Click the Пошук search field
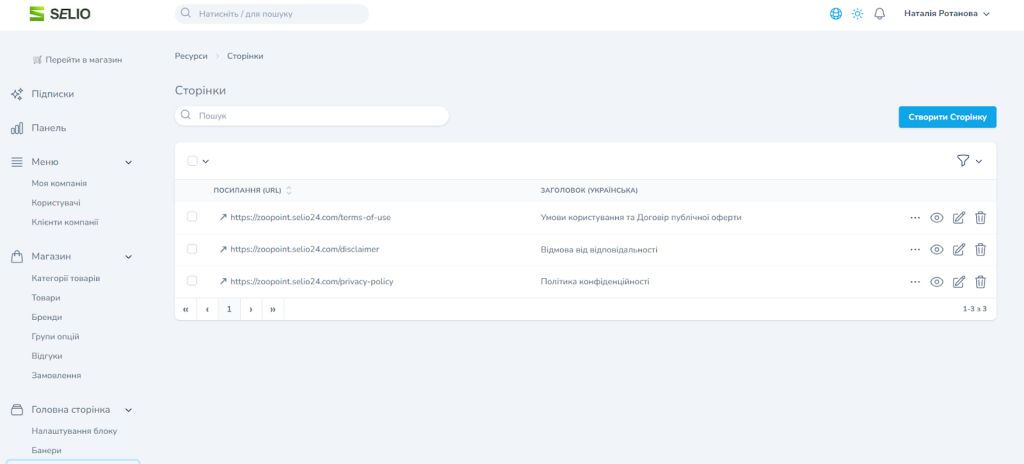 312,116
